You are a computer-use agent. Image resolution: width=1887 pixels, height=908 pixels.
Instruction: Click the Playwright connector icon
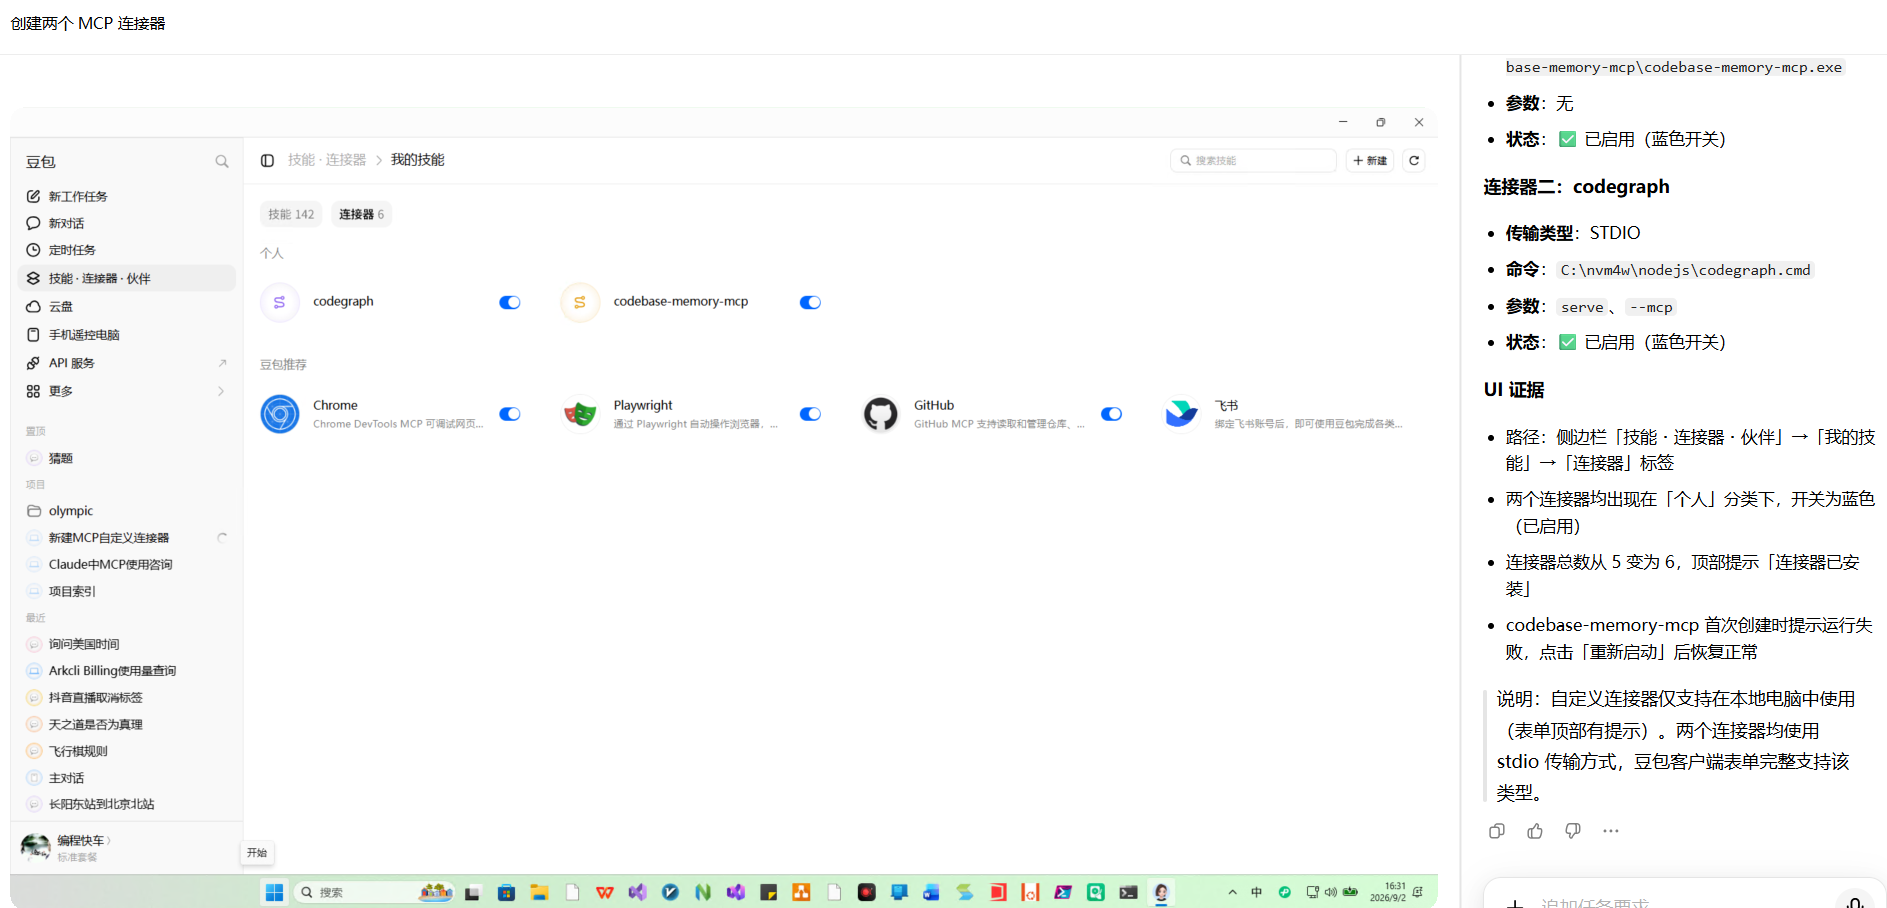point(580,414)
